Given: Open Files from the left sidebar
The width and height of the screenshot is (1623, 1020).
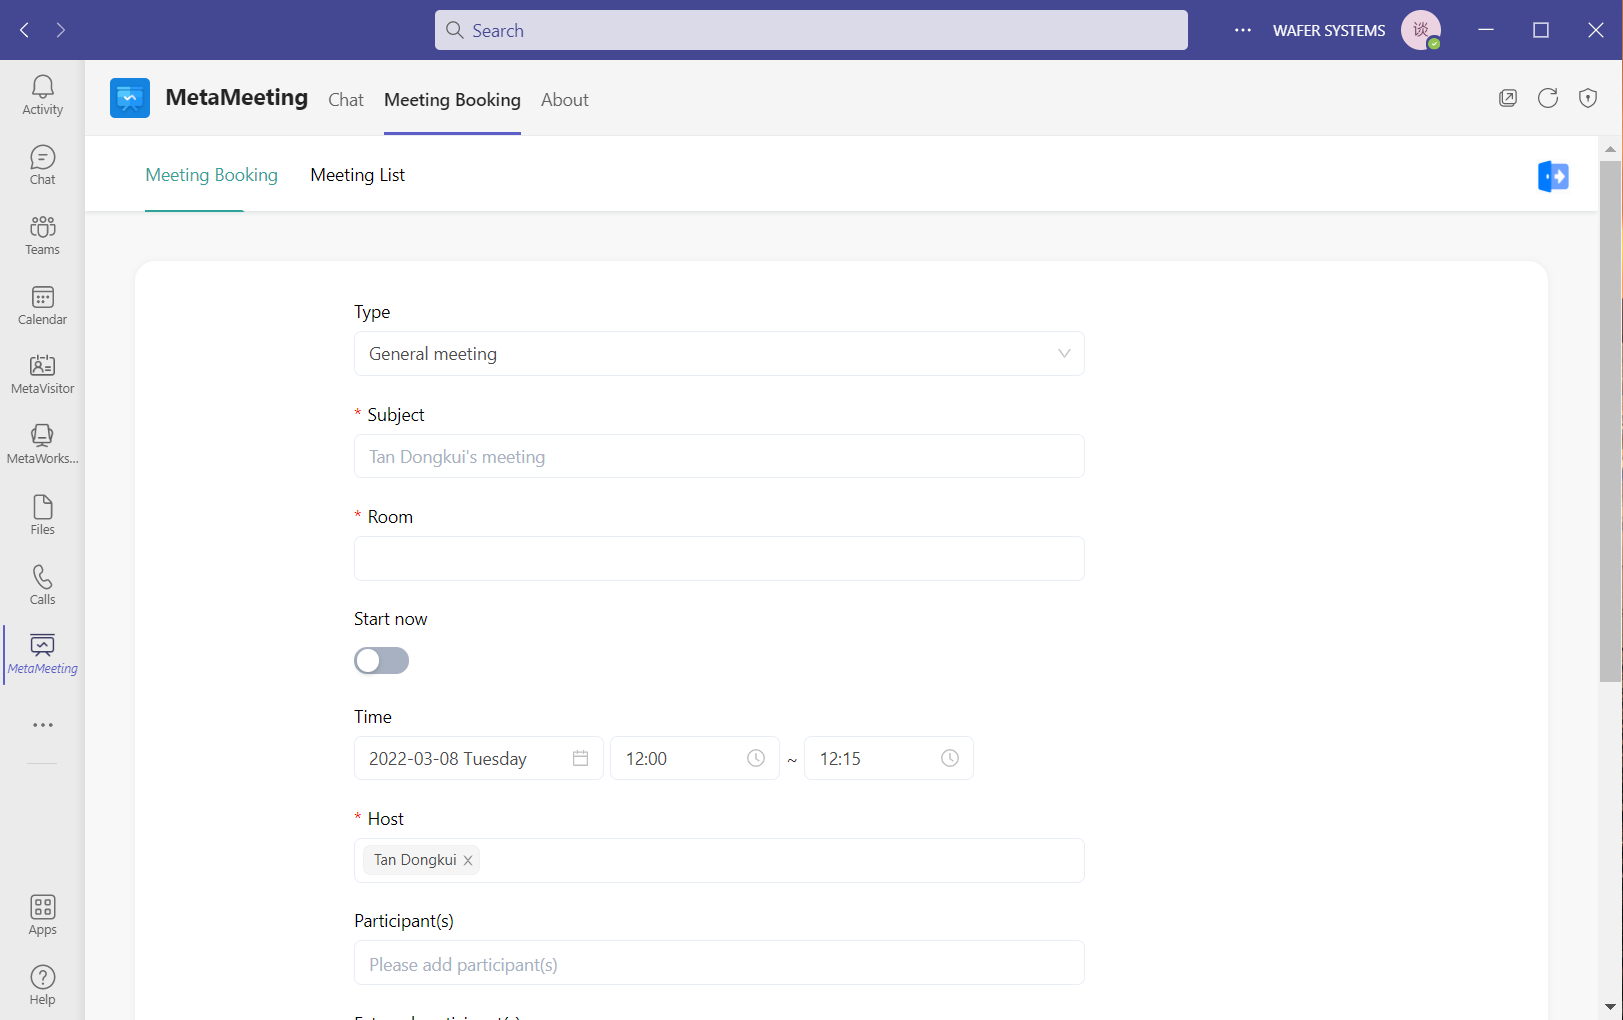Looking at the screenshot, I should point(42,516).
